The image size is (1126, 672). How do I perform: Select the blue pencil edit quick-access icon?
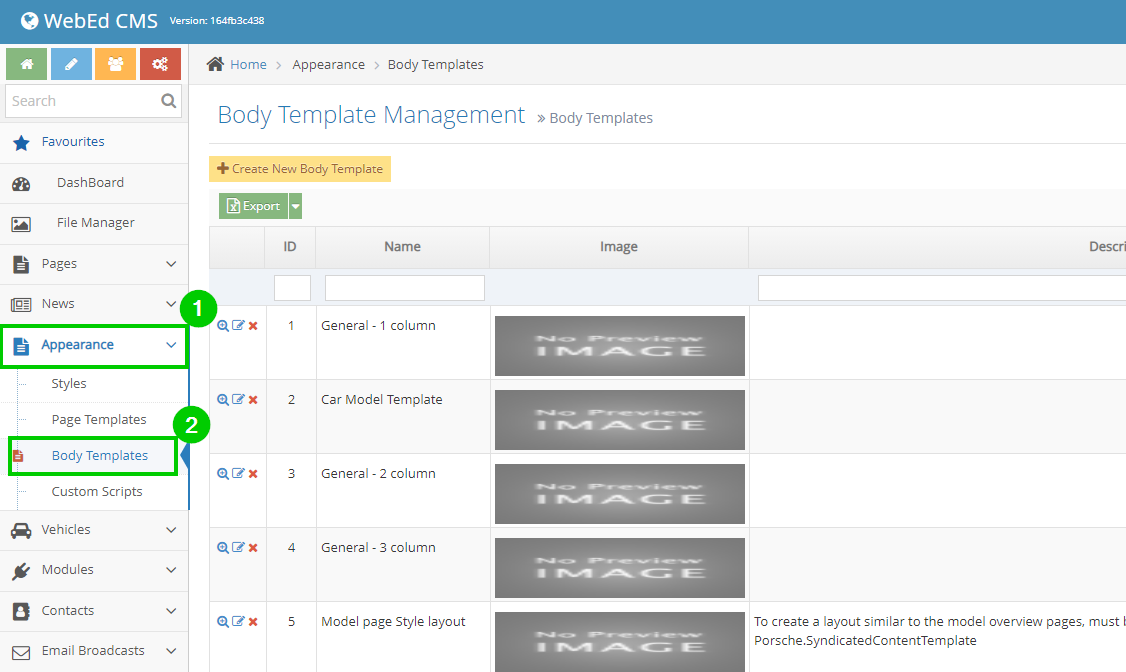click(x=70, y=63)
